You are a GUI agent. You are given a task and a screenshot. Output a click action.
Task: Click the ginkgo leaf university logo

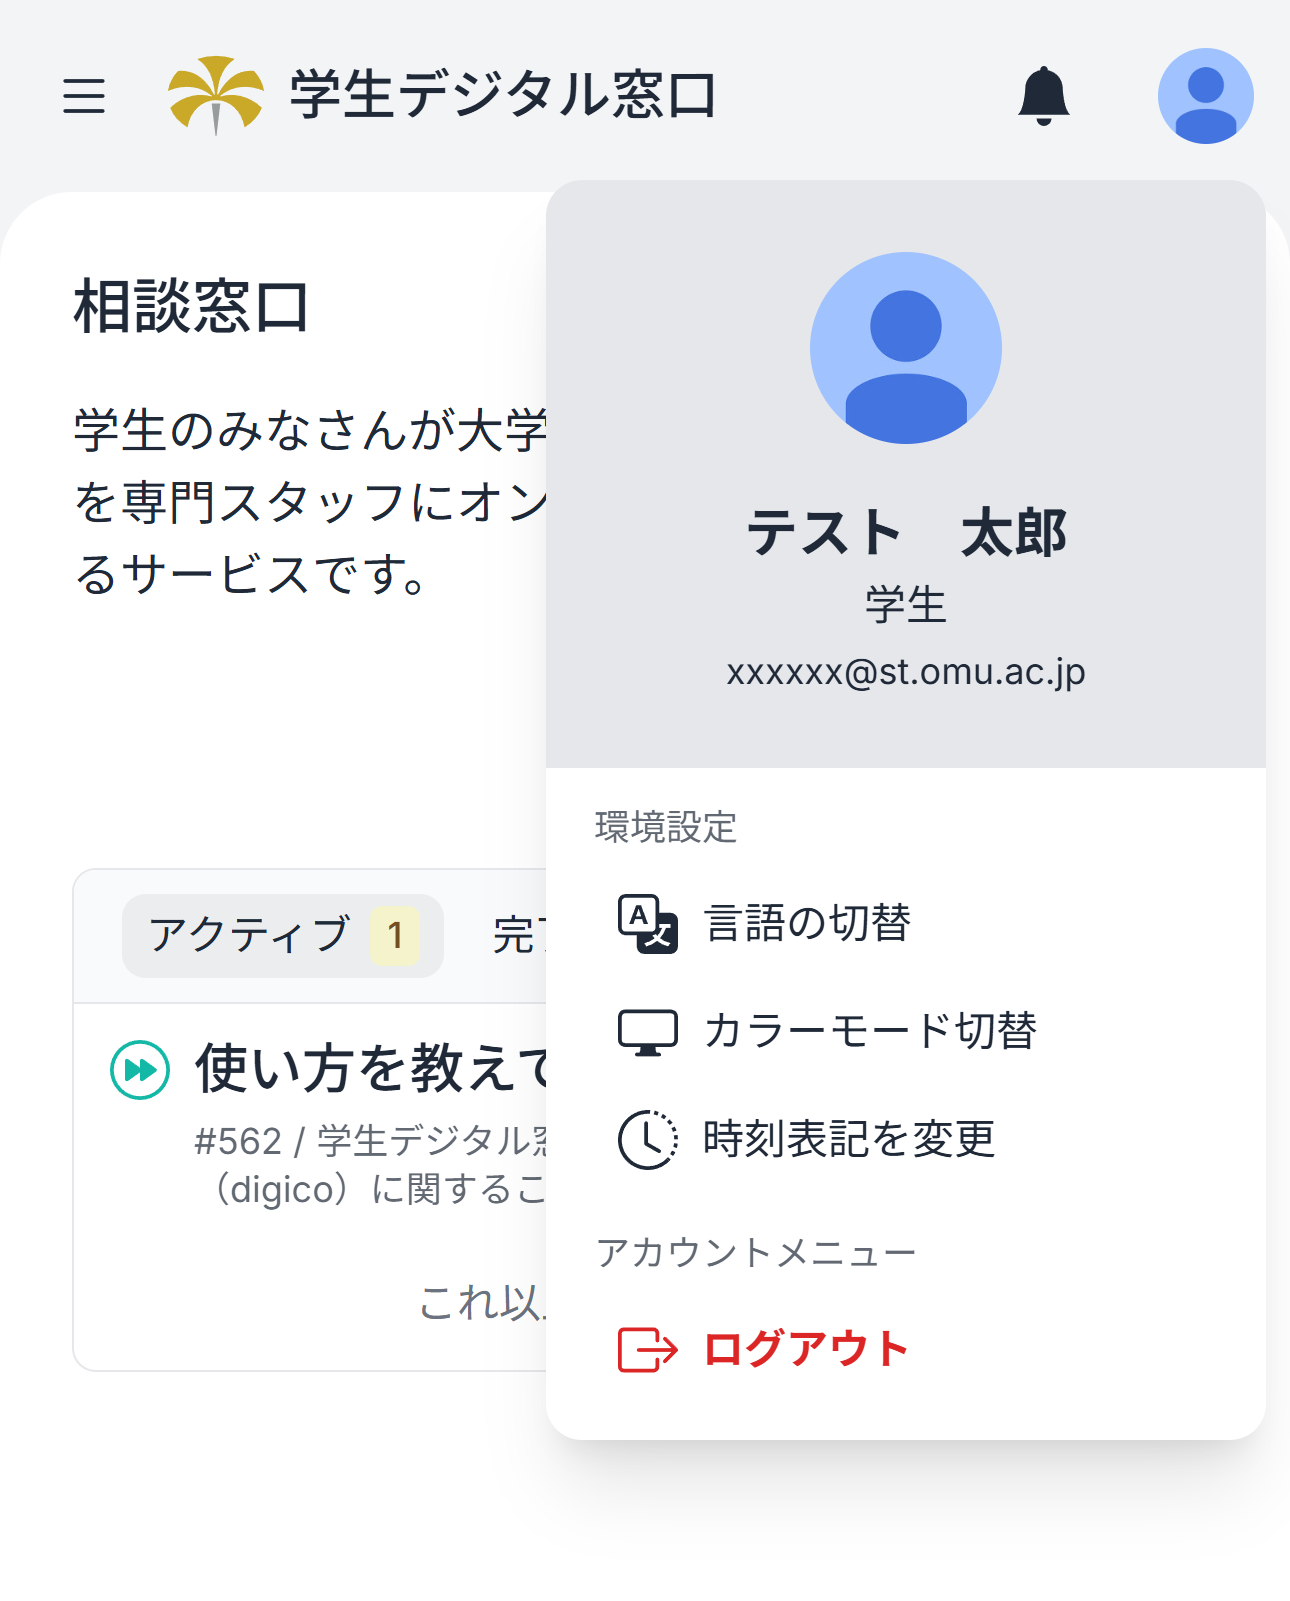(x=215, y=95)
